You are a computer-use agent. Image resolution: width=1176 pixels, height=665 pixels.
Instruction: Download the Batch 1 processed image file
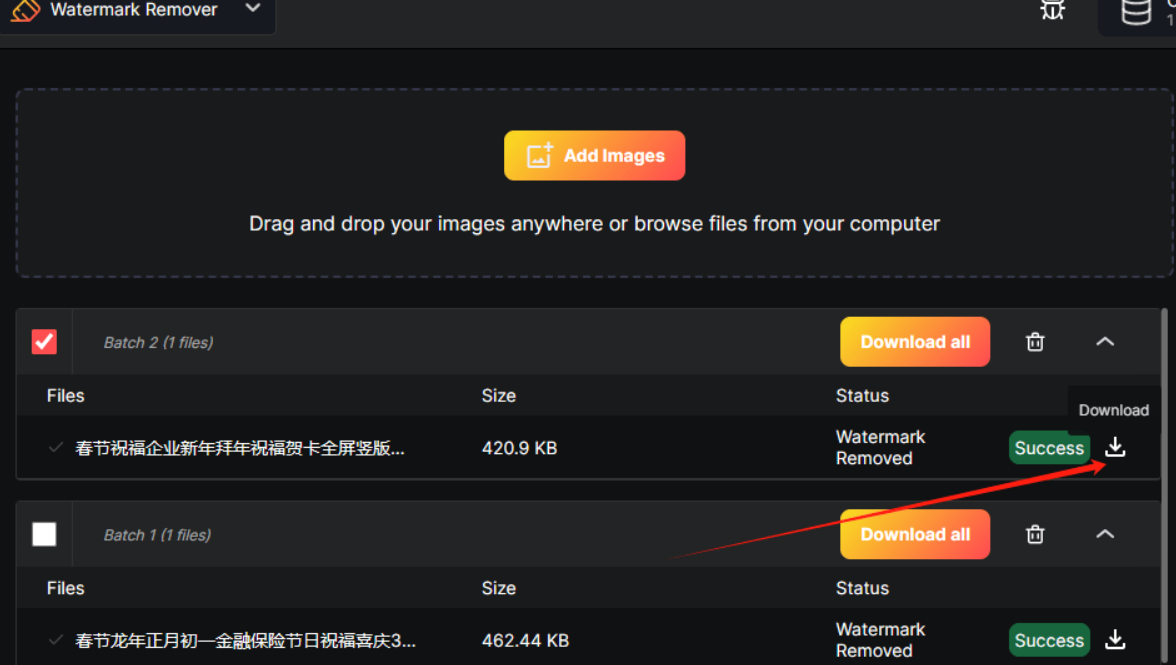tap(1115, 640)
